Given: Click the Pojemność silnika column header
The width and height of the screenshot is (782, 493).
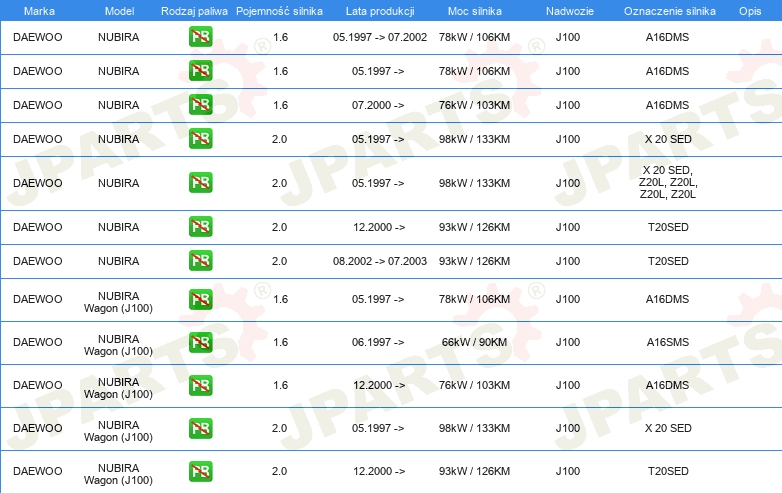Looking at the screenshot, I should click(279, 11).
